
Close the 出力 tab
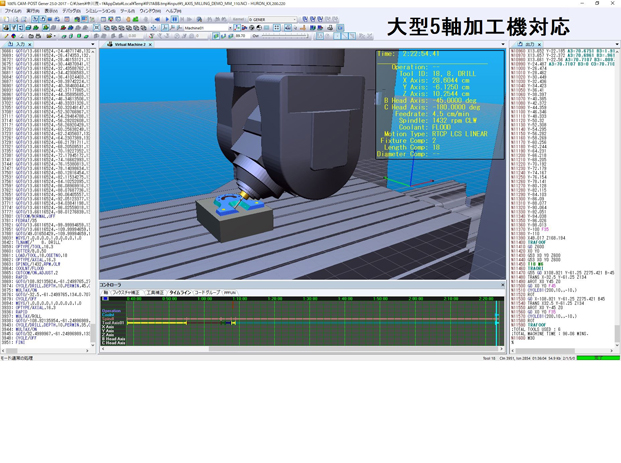(x=539, y=44)
